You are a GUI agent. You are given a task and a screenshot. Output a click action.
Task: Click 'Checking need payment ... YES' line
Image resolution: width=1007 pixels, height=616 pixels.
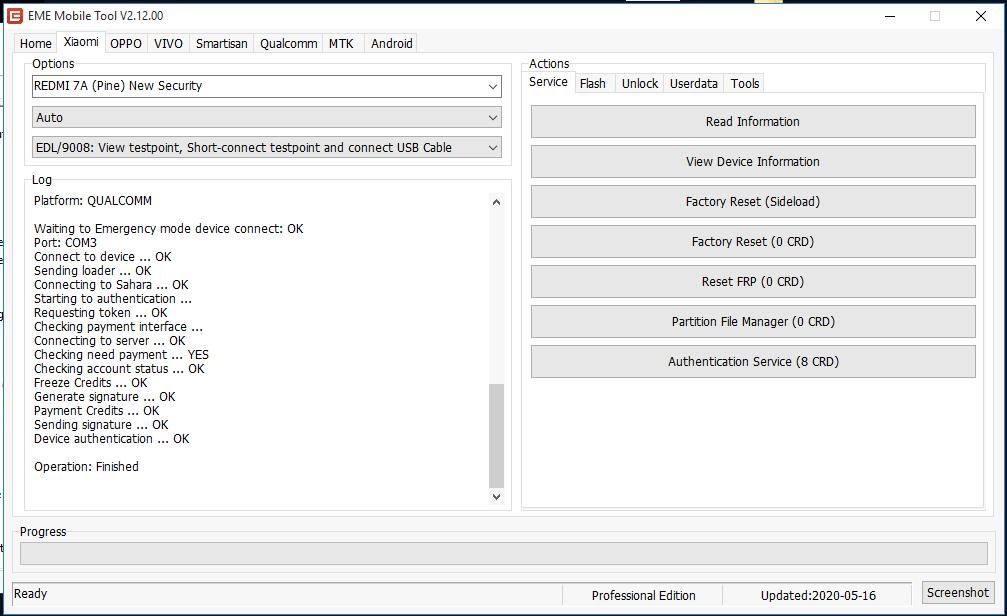(x=121, y=355)
